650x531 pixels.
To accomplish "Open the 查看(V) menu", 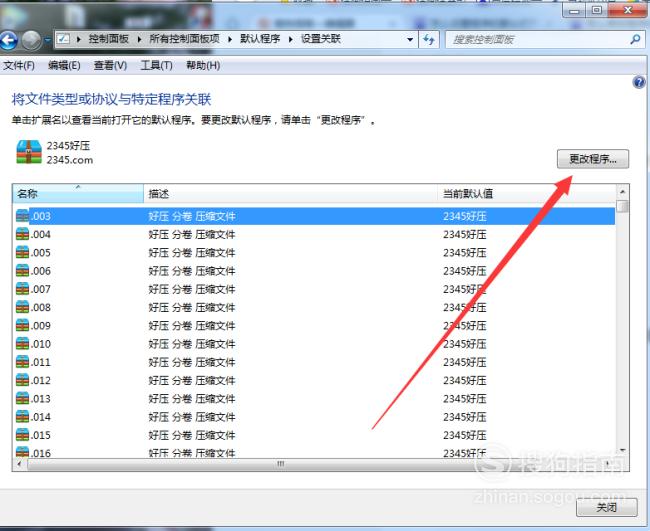I will [x=110, y=65].
